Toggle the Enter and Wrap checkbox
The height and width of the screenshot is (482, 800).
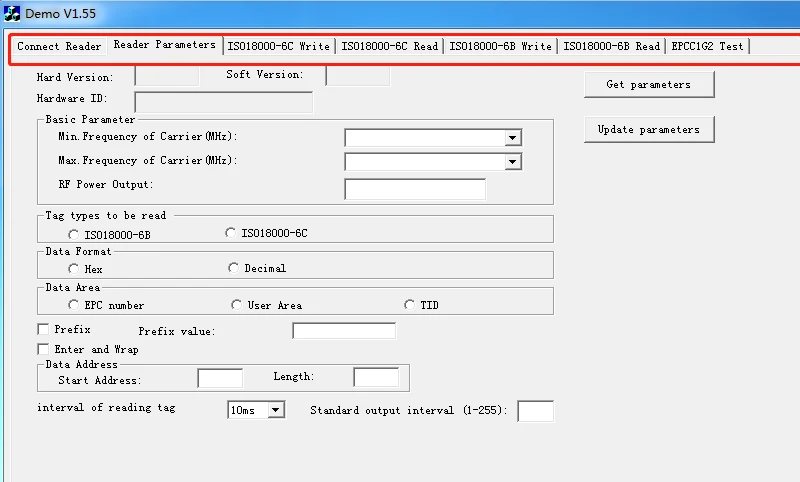[x=43, y=349]
